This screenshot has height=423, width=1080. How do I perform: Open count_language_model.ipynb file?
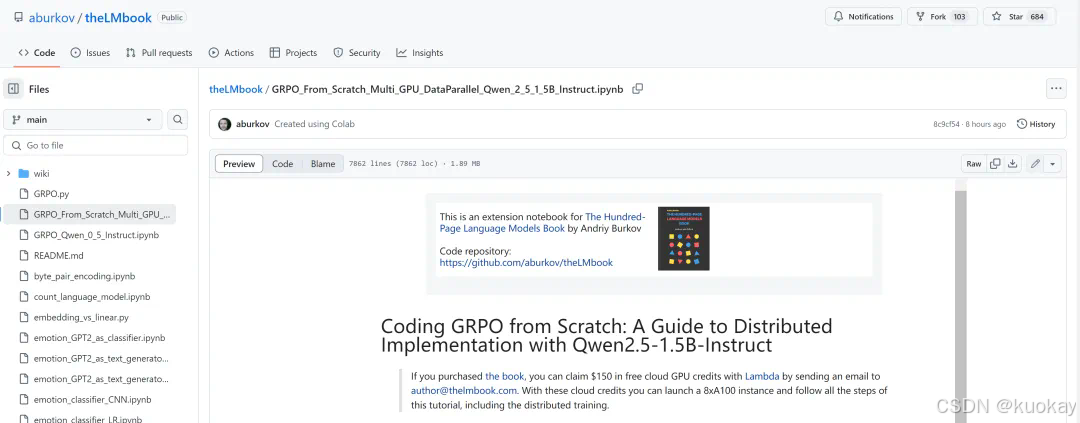92,297
